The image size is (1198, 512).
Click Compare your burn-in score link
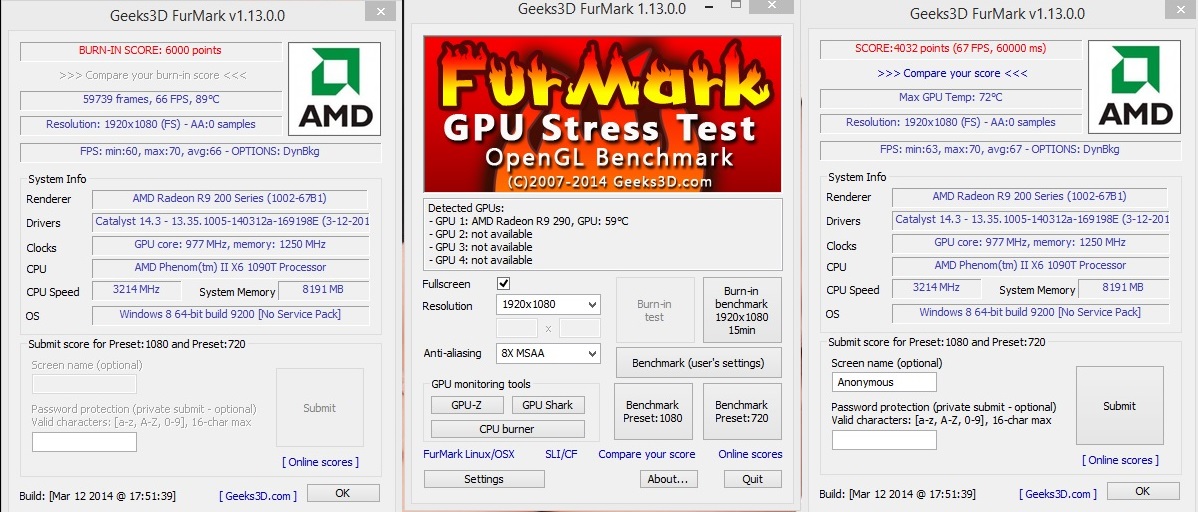(151, 76)
